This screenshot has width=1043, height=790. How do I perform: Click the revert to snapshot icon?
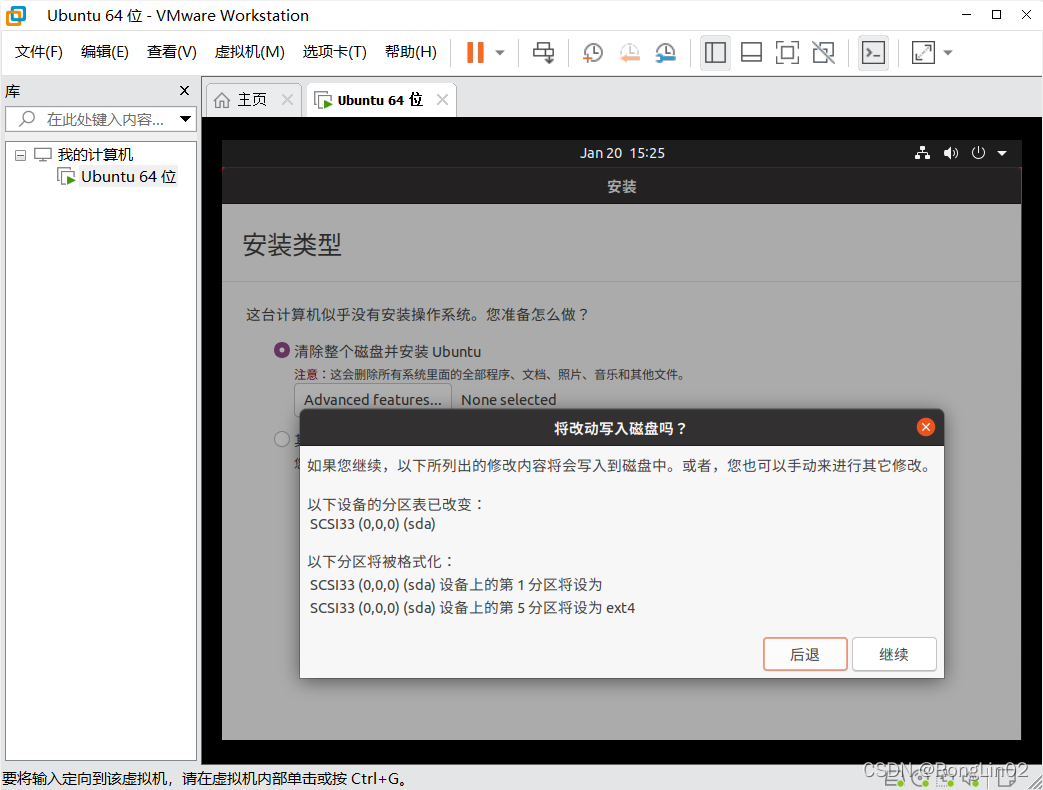629,53
